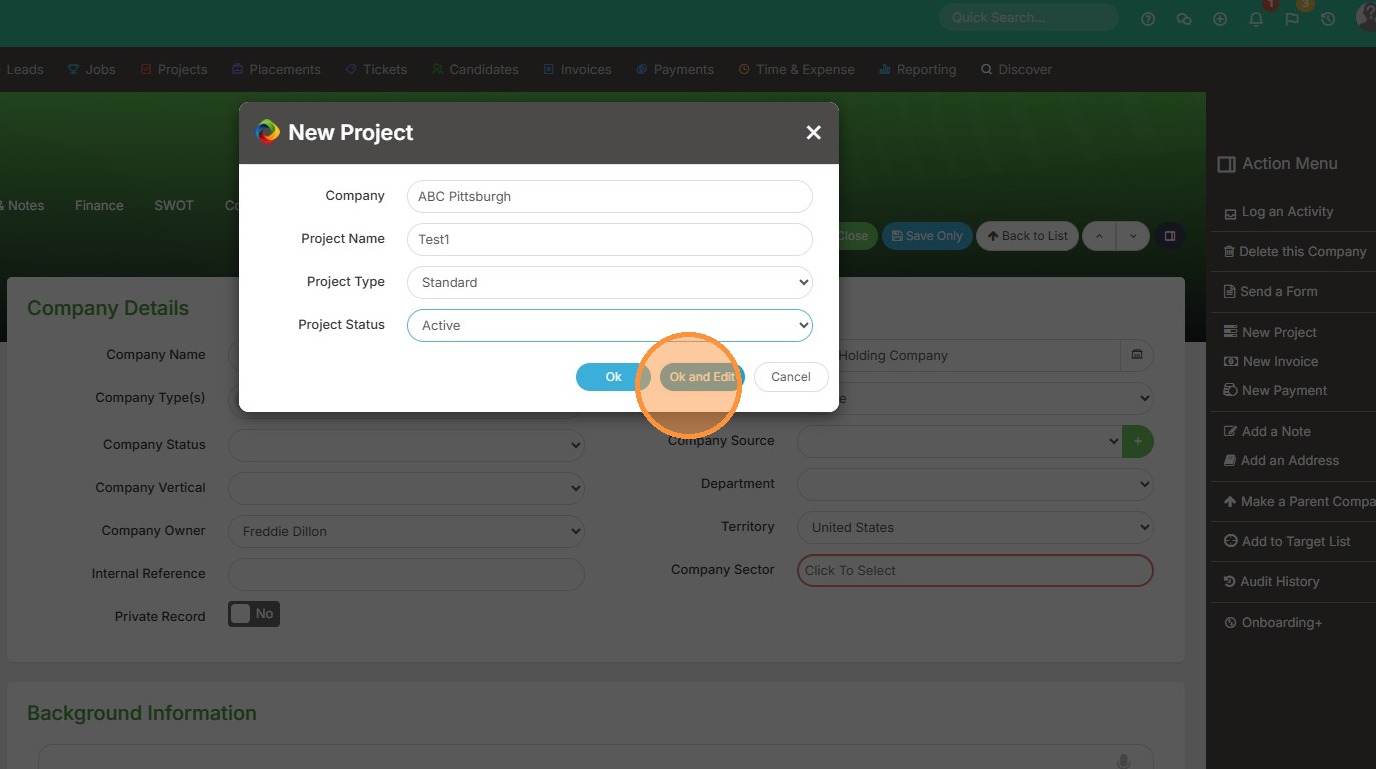Click the quick add plus icon
The image size is (1376, 769).
pyautogui.click(x=1220, y=19)
